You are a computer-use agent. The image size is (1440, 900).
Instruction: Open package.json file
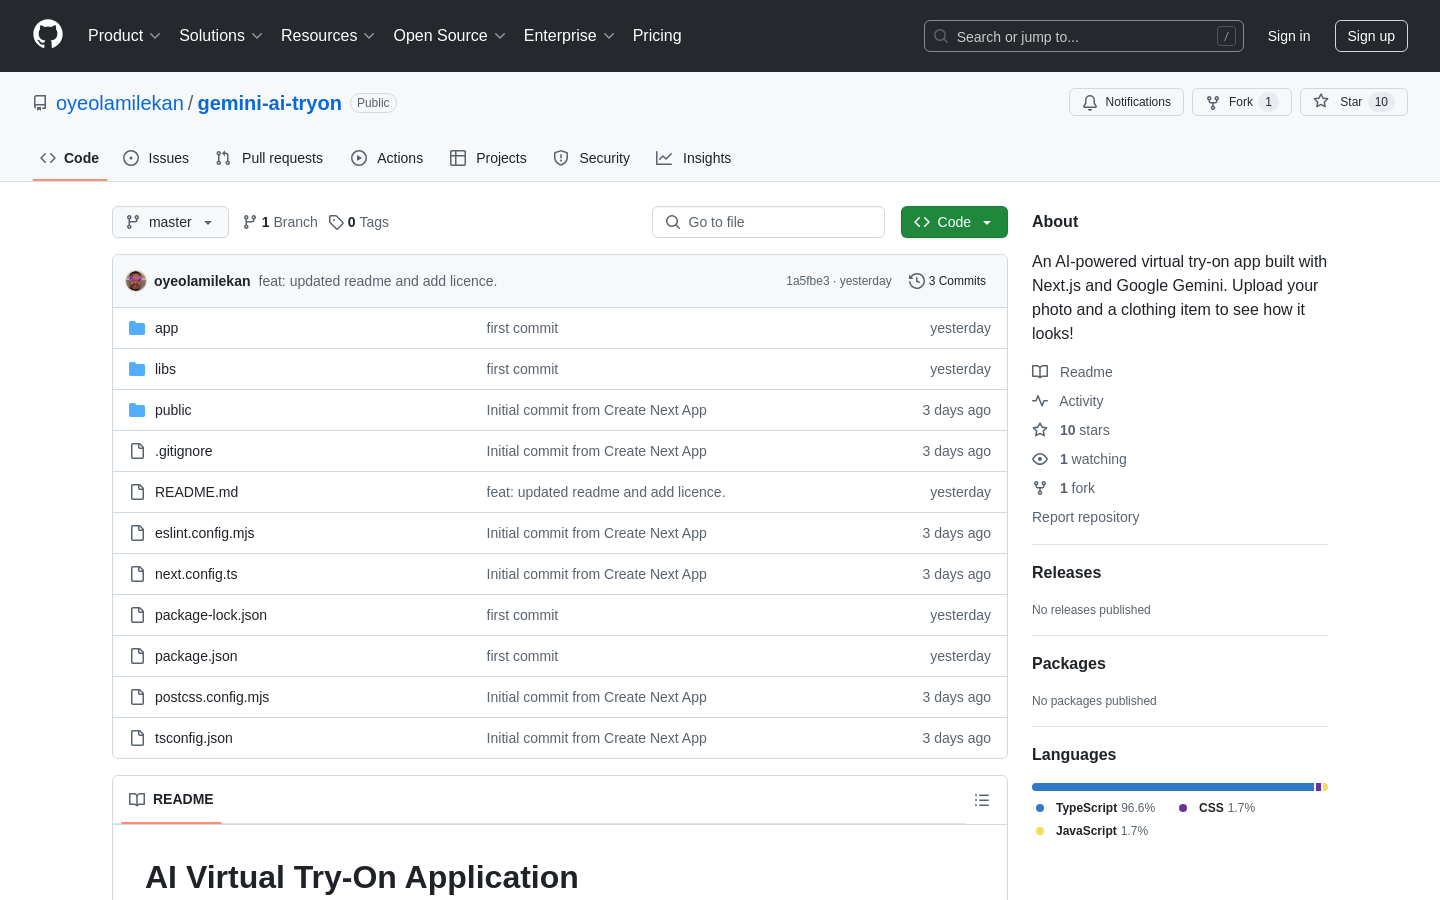[196, 656]
